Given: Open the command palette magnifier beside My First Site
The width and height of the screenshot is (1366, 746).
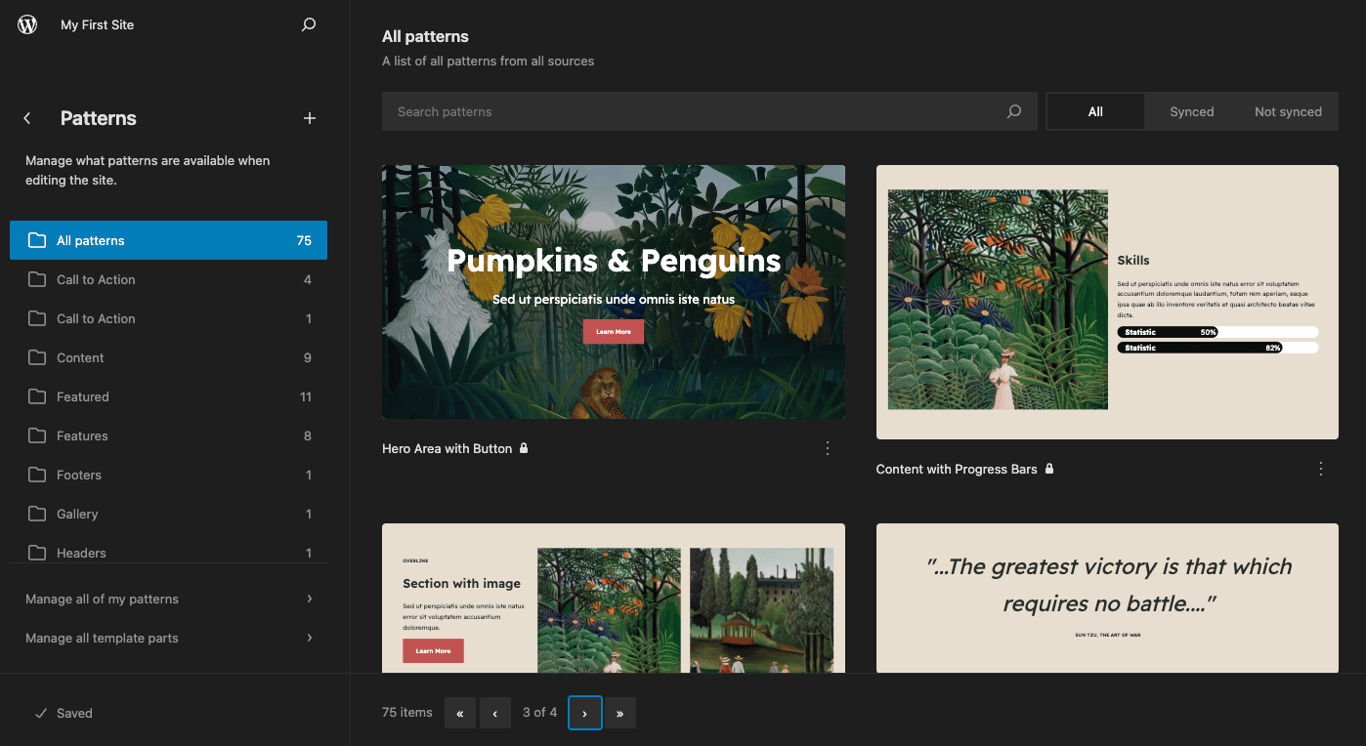Looking at the screenshot, I should tap(309, 25).
